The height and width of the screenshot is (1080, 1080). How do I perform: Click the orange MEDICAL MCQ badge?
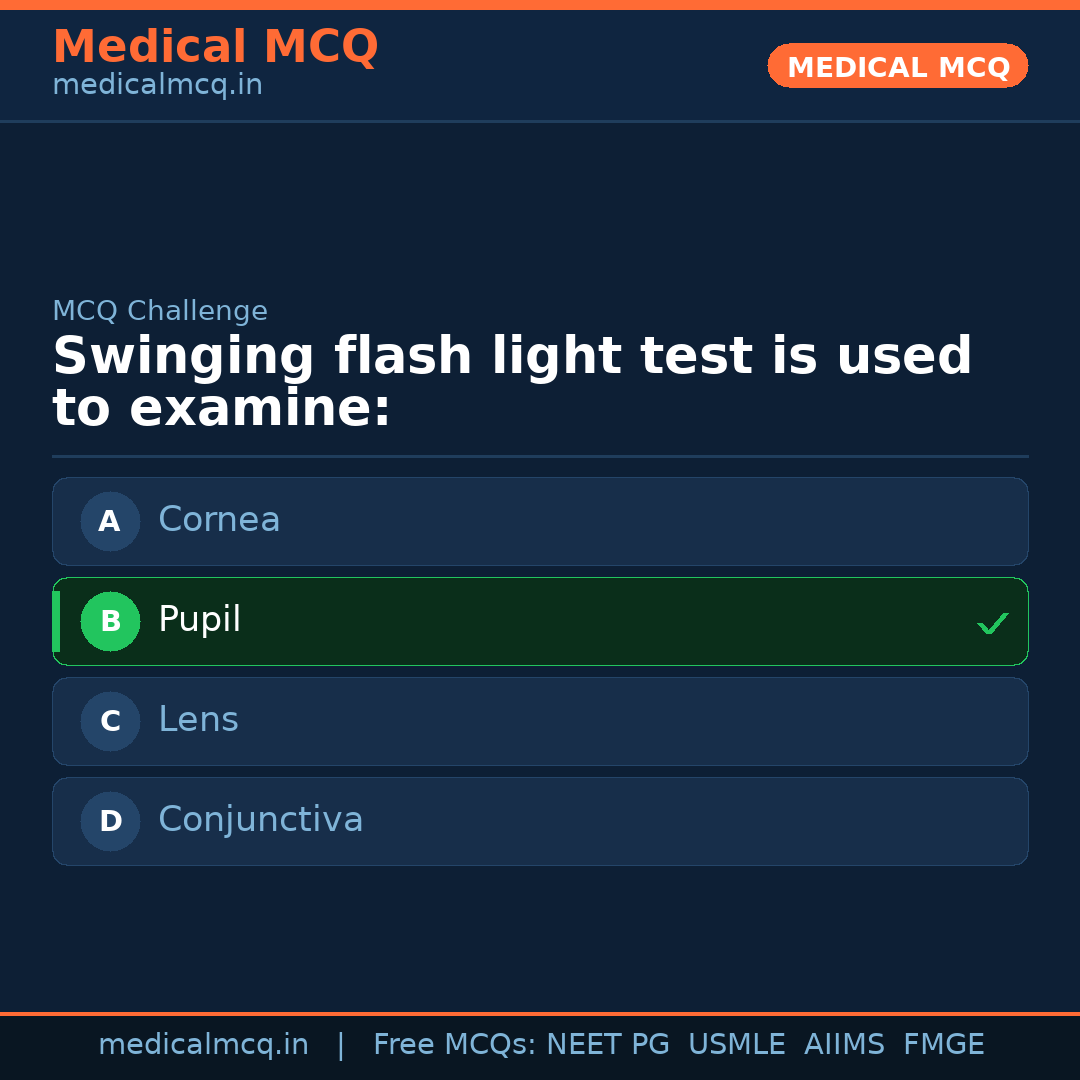tap(897, 66)
